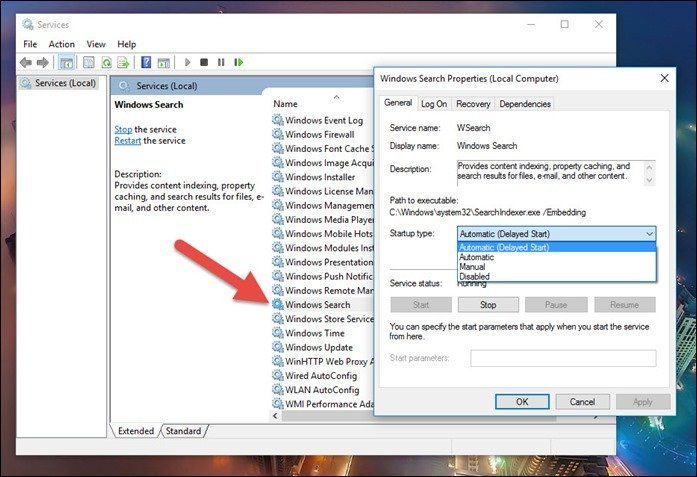This screenshot has height=477, width=697.
Task: Click the Services (Local) tree node
Action: tap(59, 83)
